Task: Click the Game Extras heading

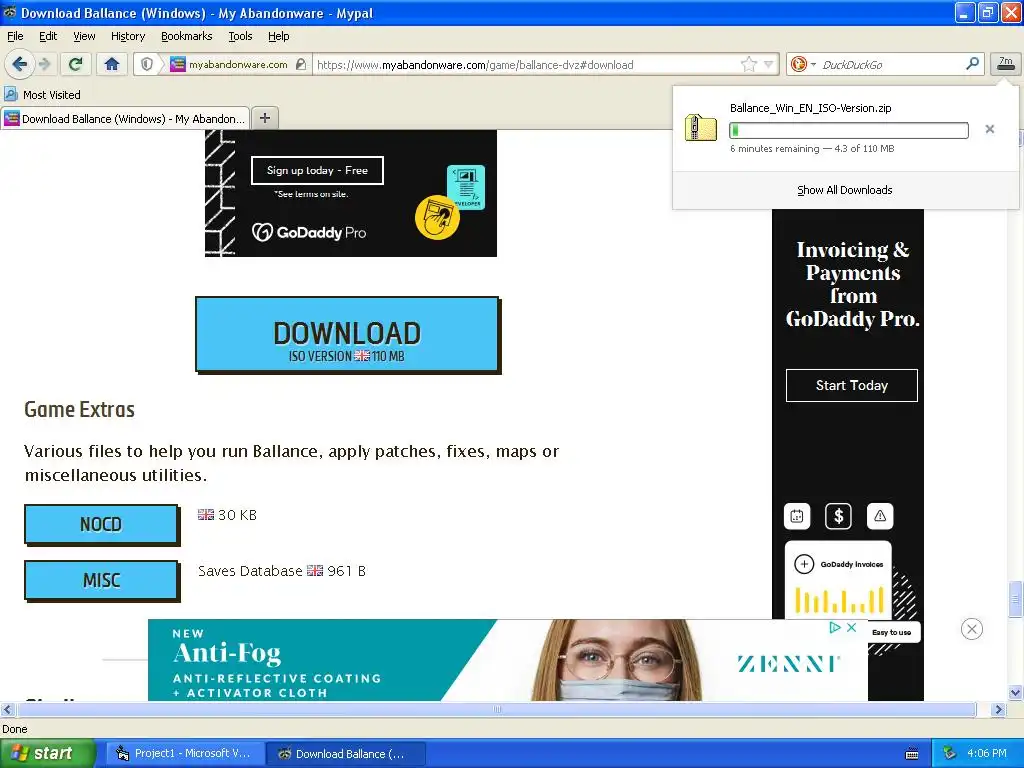Action: pyautogui.click(x=80, y=409)
